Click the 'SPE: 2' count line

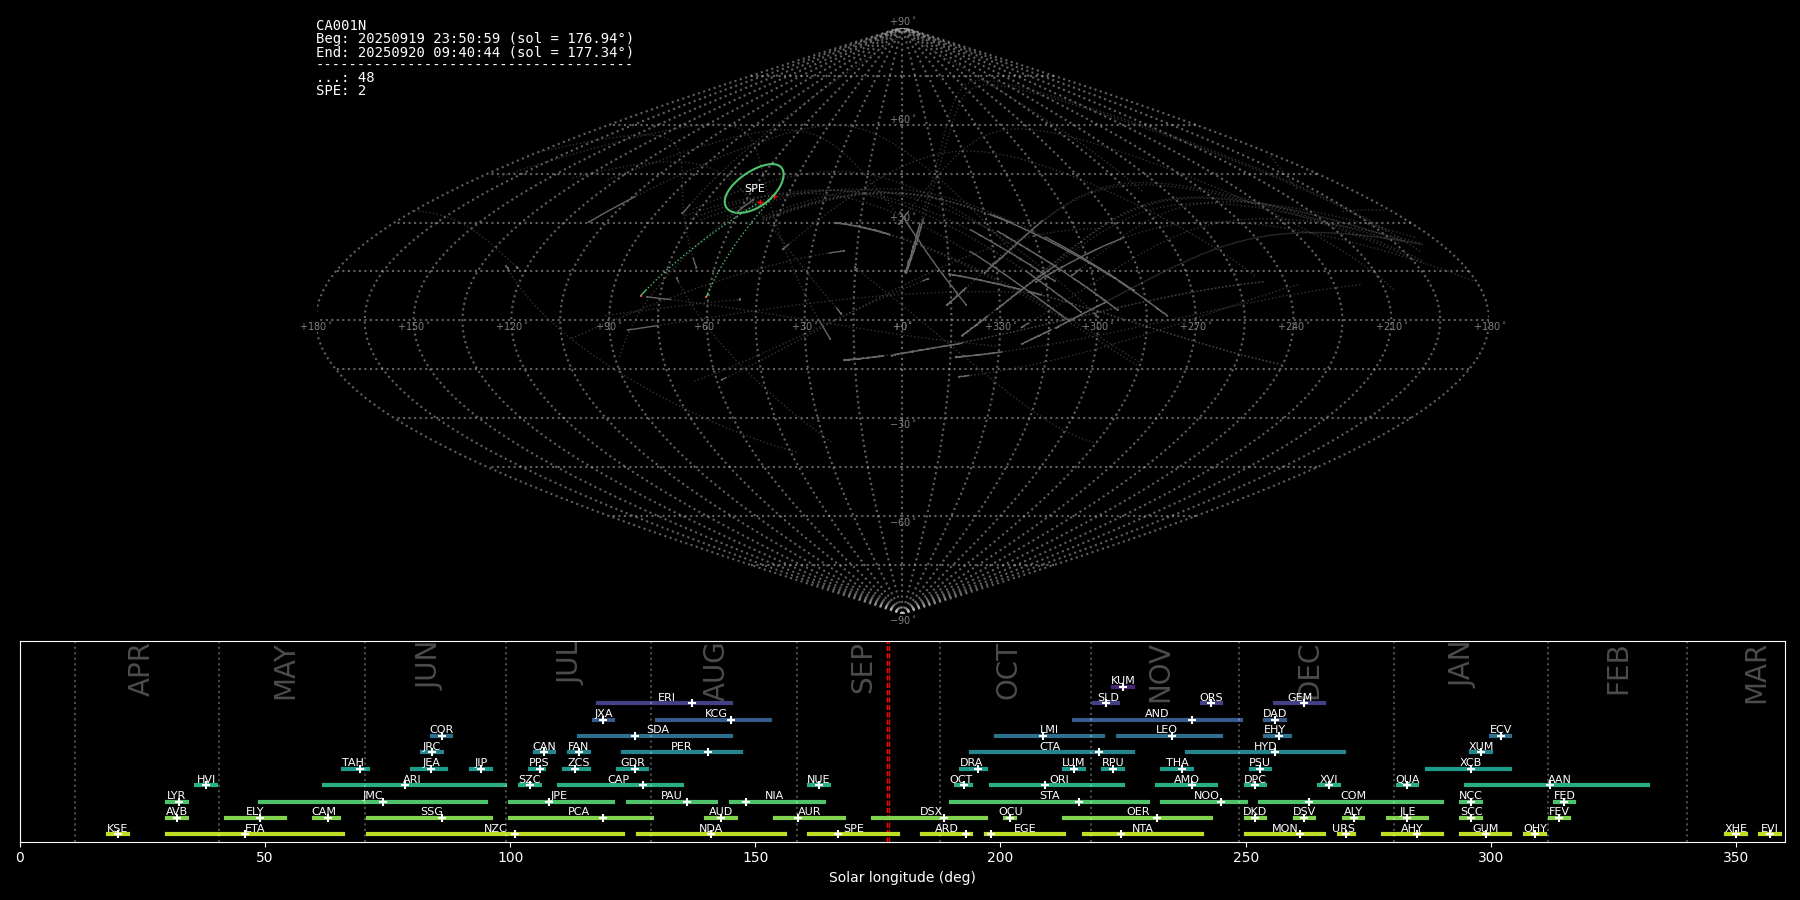[341, 91]
